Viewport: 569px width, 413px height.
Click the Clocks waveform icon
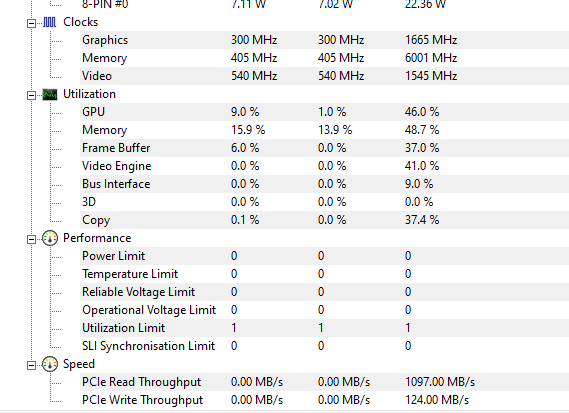coord(50,22)
